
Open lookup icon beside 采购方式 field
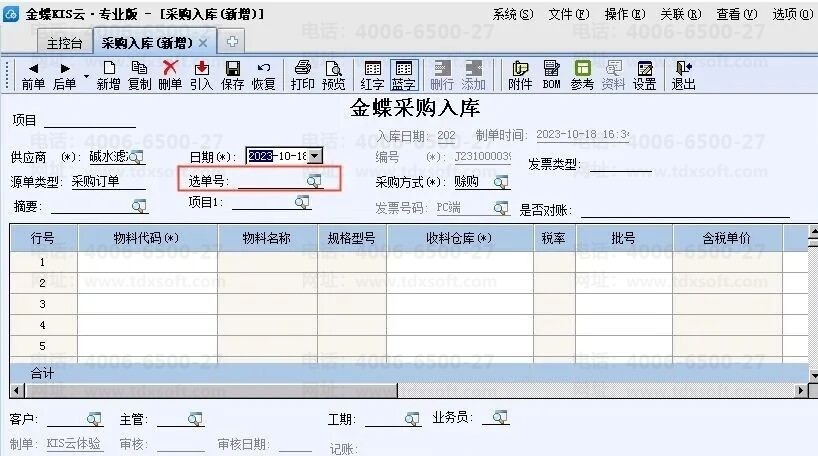pos(501,182)
